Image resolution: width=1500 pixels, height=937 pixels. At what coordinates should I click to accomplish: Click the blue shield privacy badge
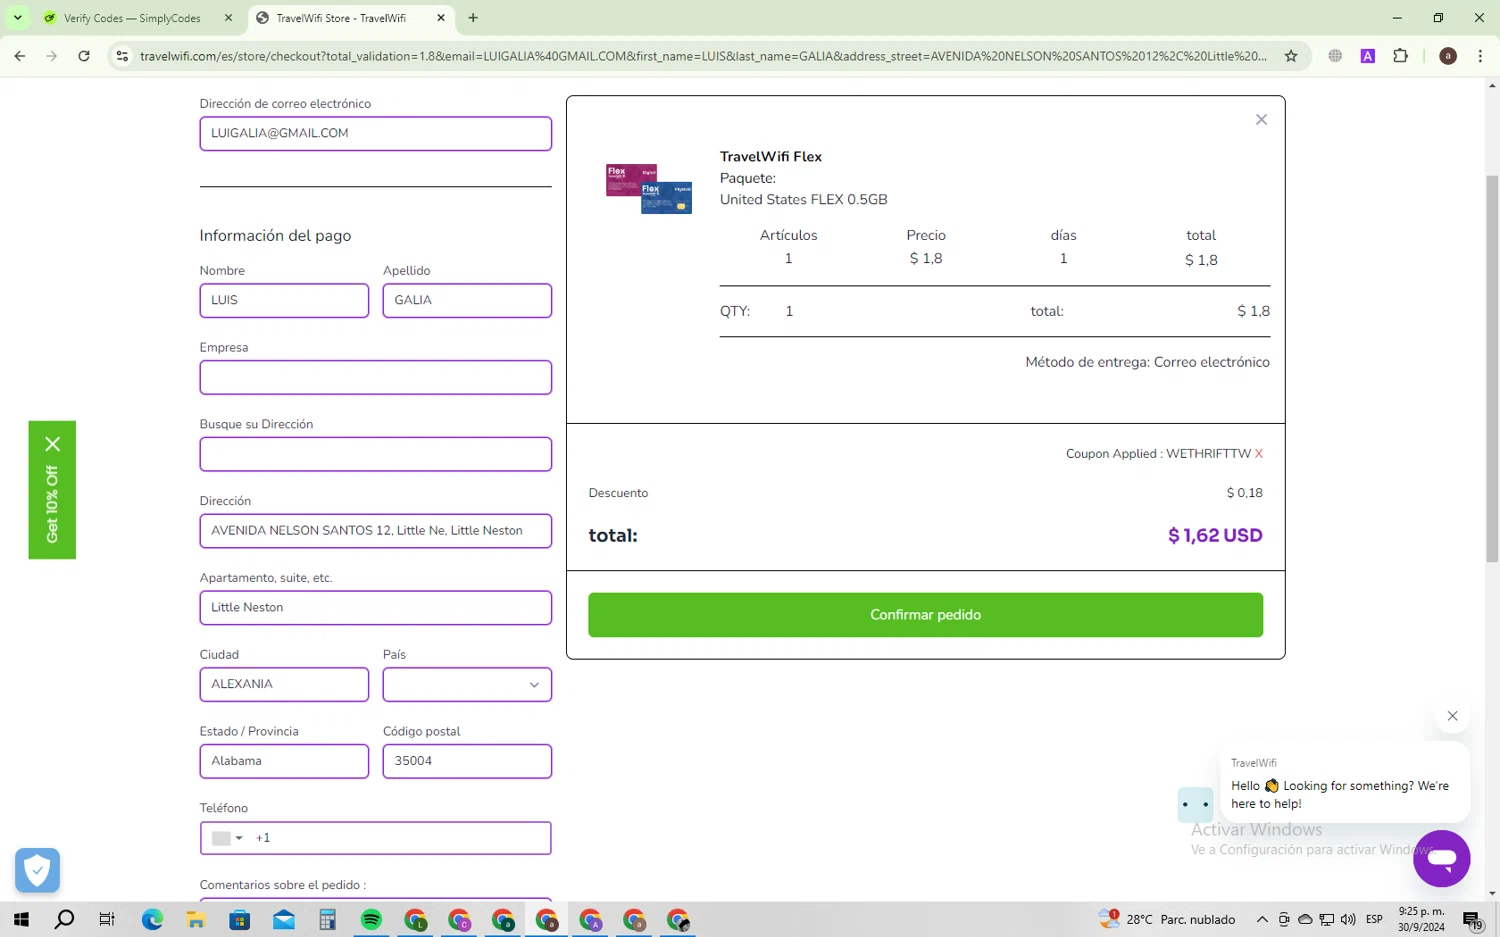[37, 871]
